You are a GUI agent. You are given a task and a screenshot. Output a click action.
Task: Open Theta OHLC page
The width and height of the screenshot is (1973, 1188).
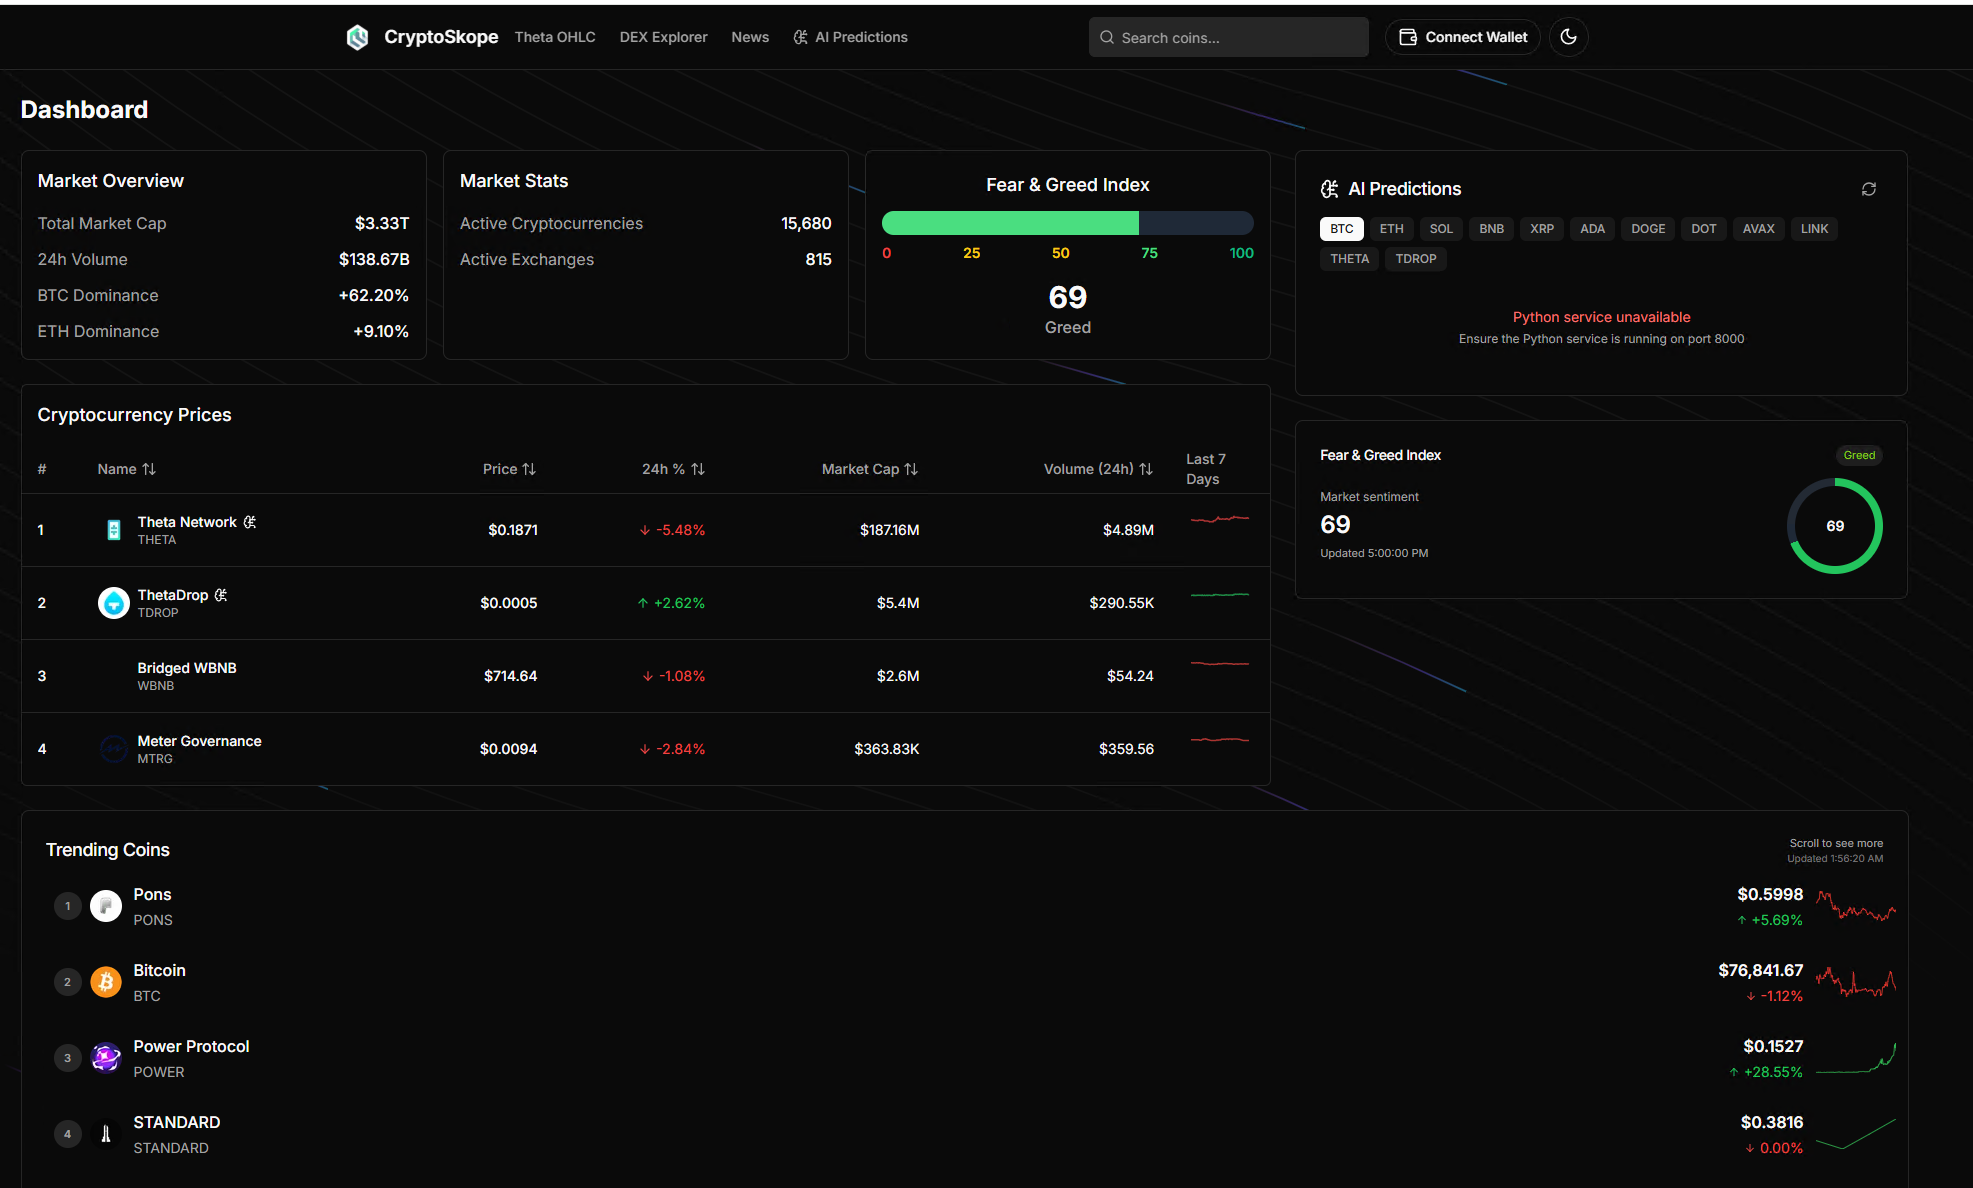555,37
